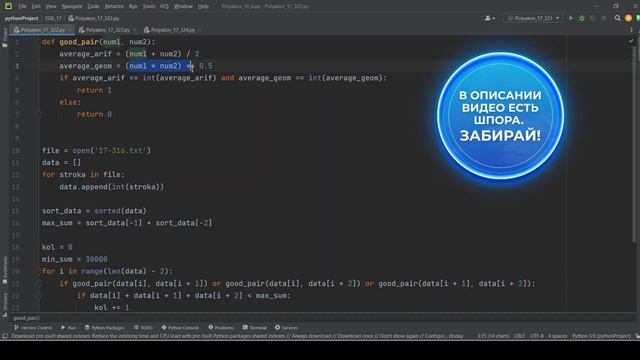Image resolution: width=640 pixels, height=360 pixels.
Task: Open the View menu
Action: coord(51,6)
